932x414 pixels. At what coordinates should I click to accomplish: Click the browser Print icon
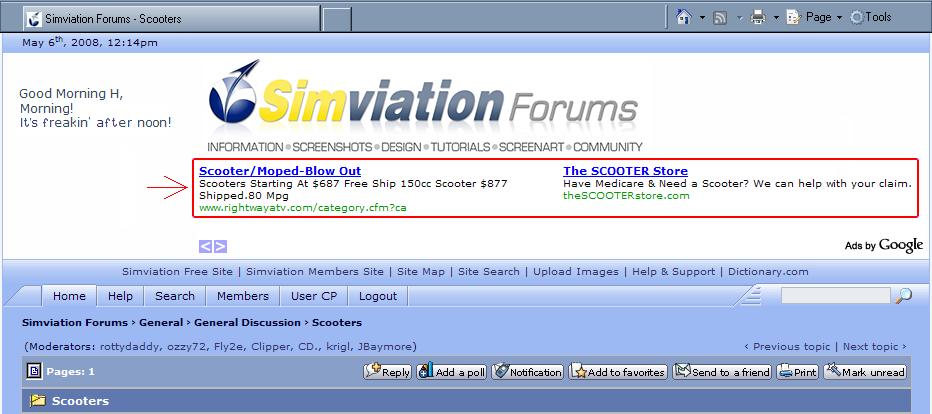[x=758, y=18]
